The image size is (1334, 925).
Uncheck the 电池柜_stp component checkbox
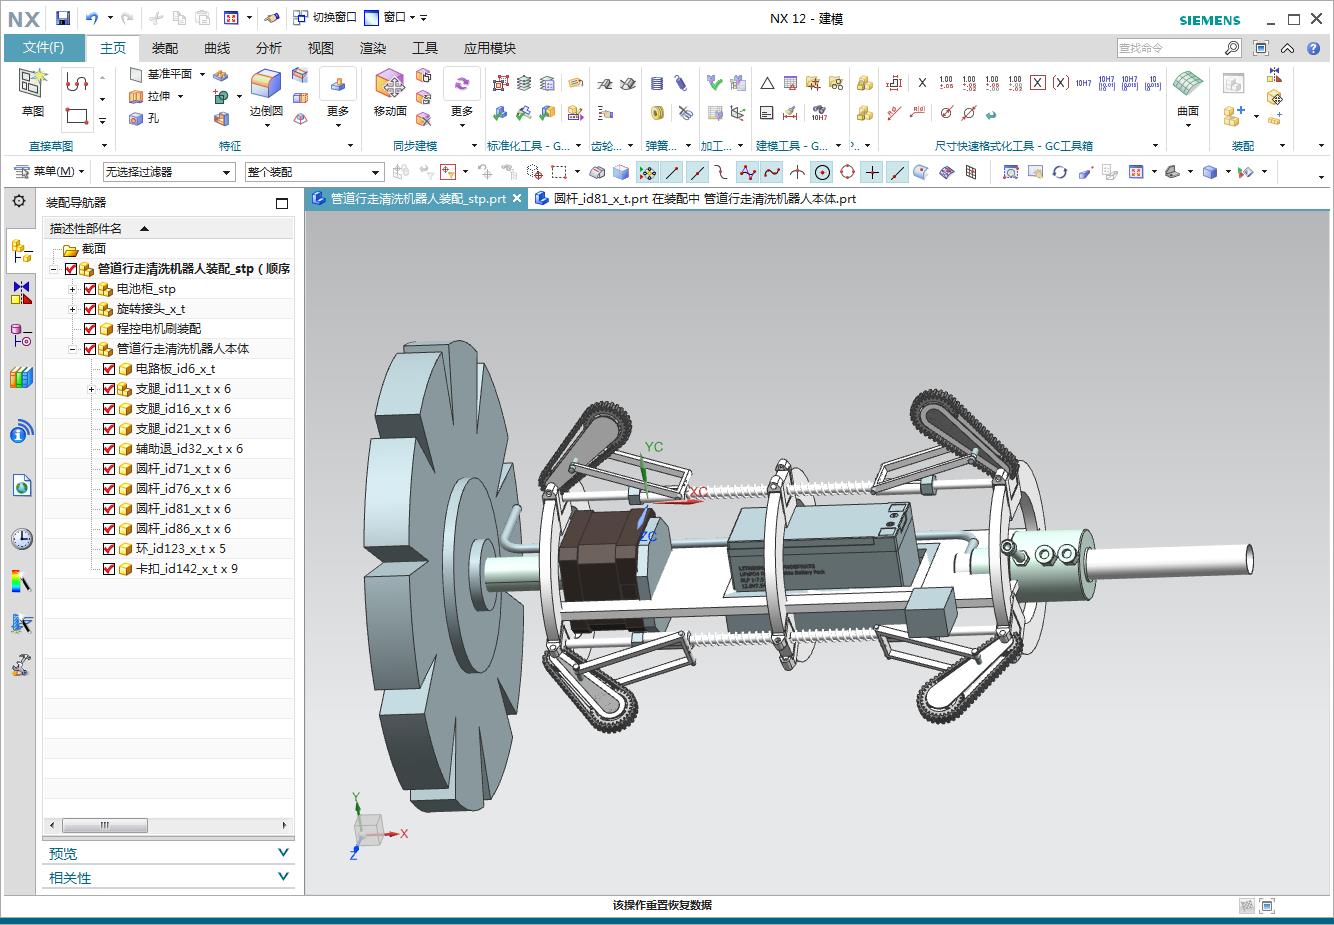tap(90, 289)
